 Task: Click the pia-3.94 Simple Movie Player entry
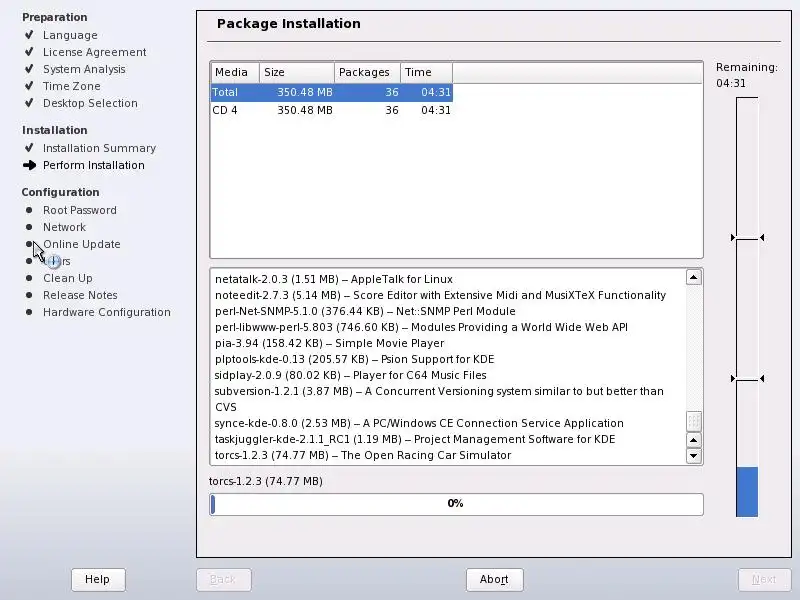coord(330,343)
